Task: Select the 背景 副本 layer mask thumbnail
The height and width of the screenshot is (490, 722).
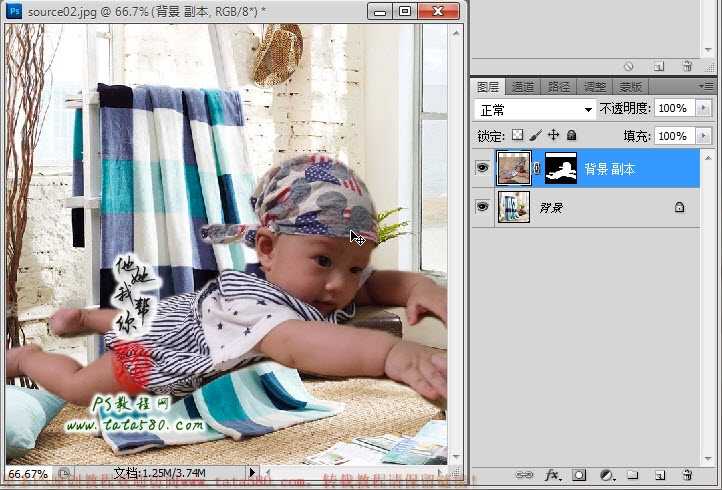Action: (561, 168)
